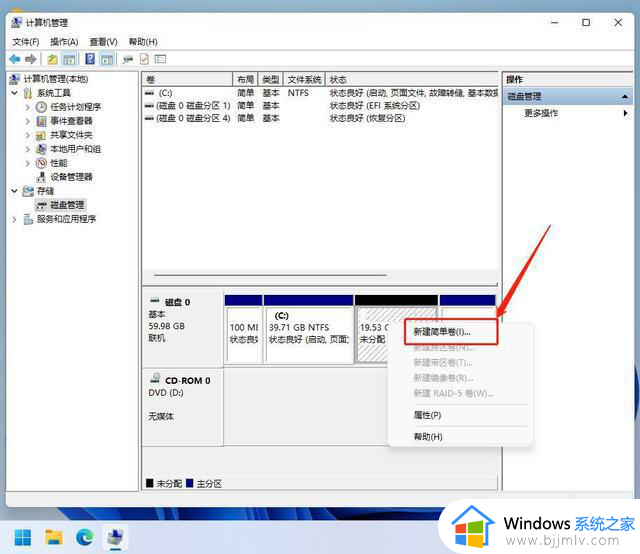Expand the 性能 node
640x554 pixels.
(x=27, y=163)
